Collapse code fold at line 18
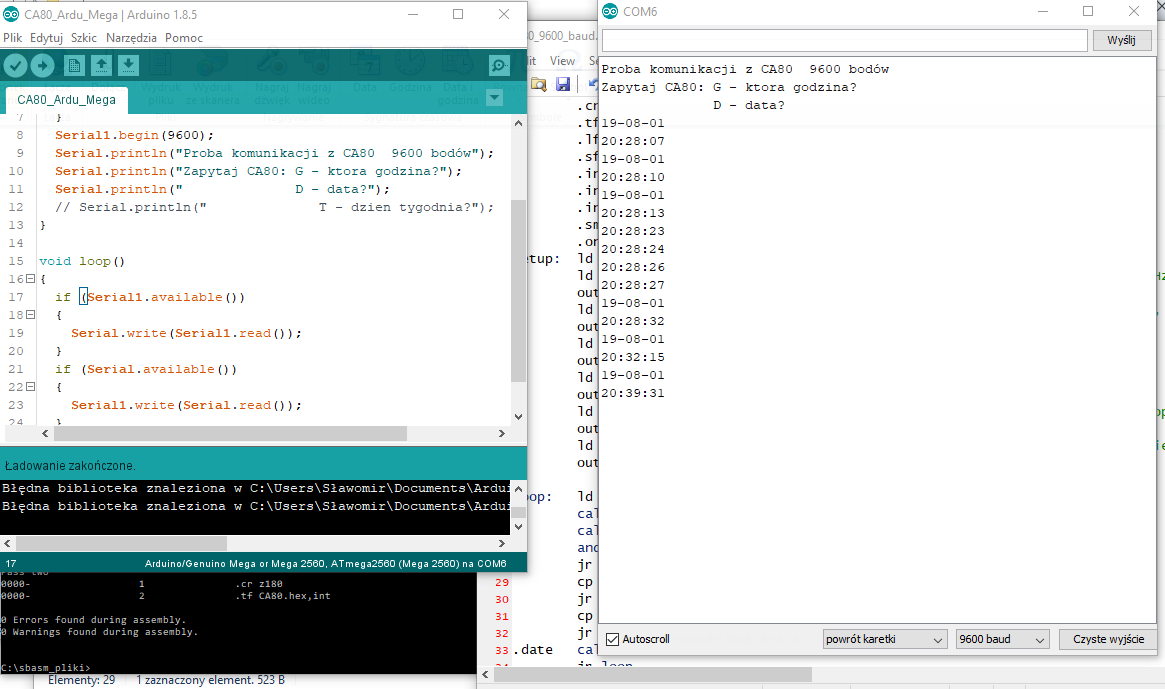The image size is (1165, 689). click(30, 314)
